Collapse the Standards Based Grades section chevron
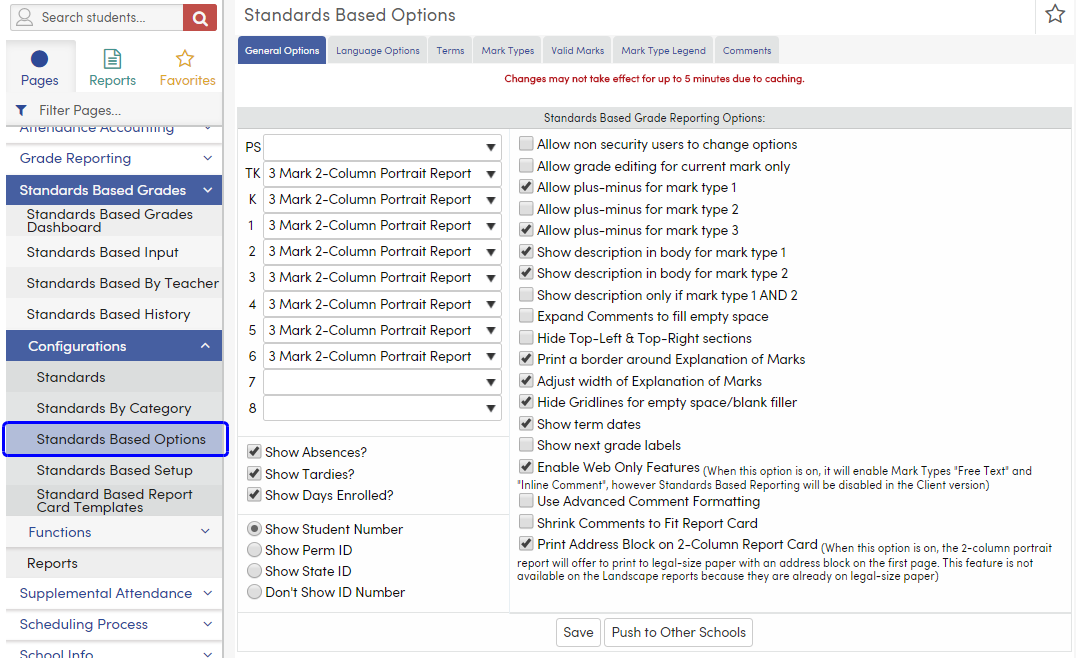This screenshot has height=658, width=1076. [207, 189]
